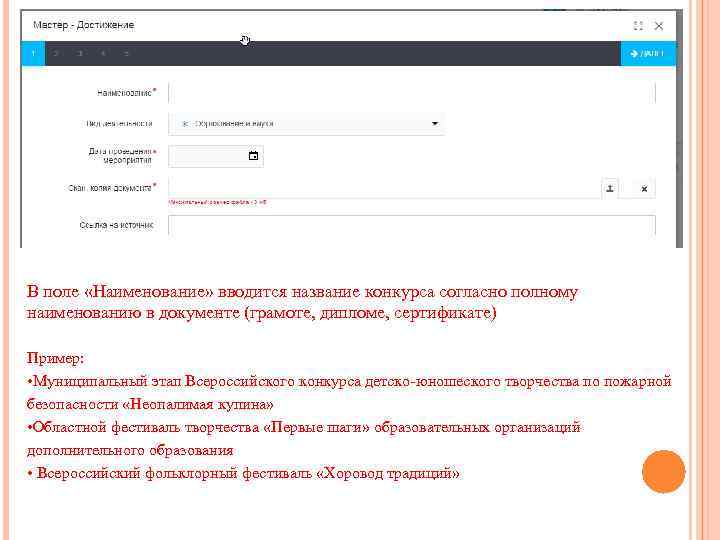Go to wizard step 3

(x=80, y=54)
